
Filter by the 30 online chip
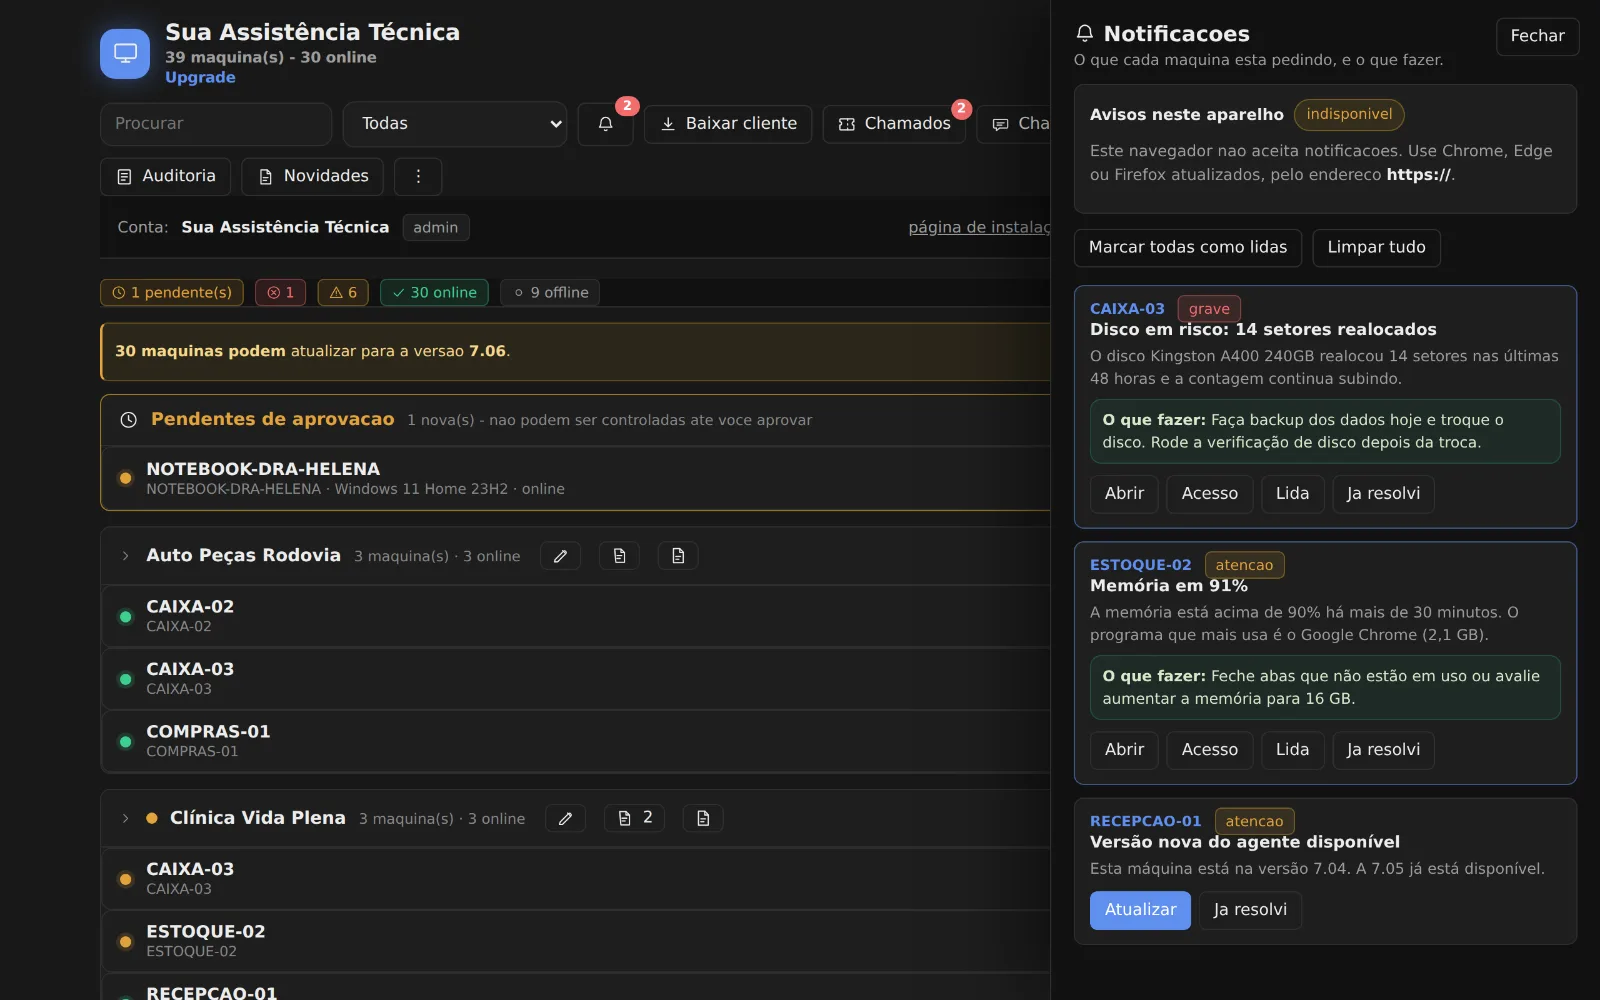pos(434,292)
